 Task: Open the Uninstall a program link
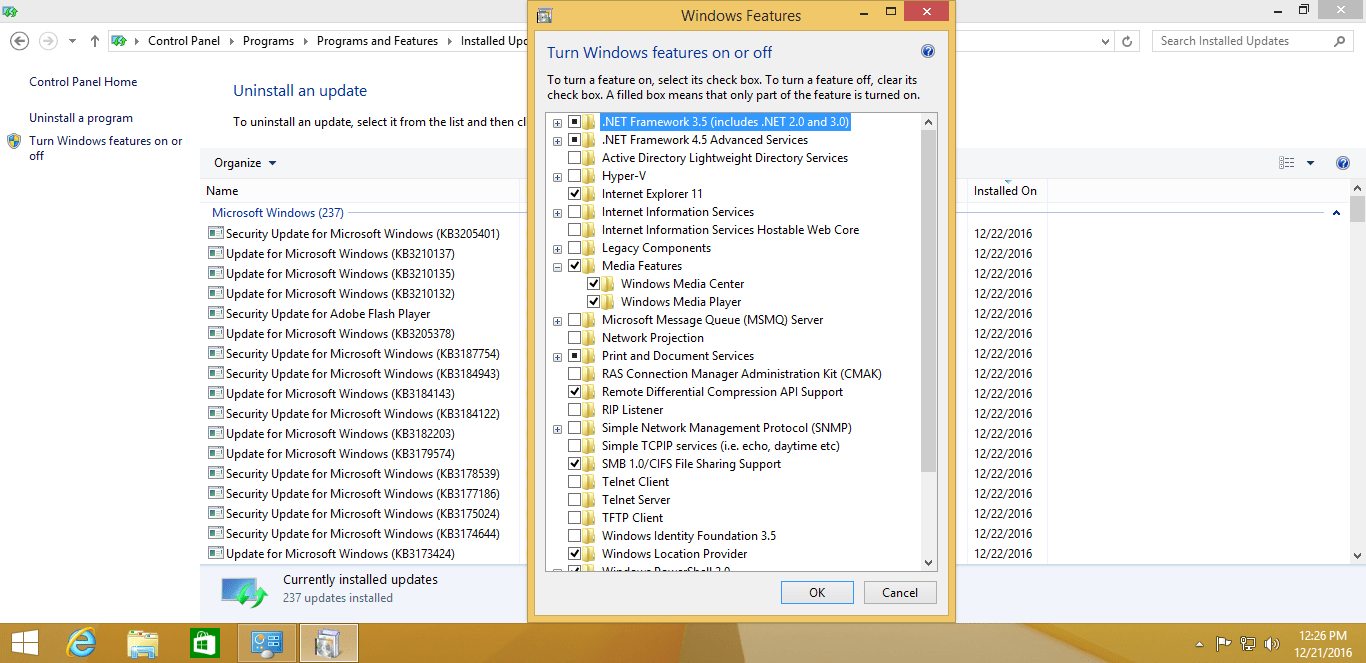point(81,118)
